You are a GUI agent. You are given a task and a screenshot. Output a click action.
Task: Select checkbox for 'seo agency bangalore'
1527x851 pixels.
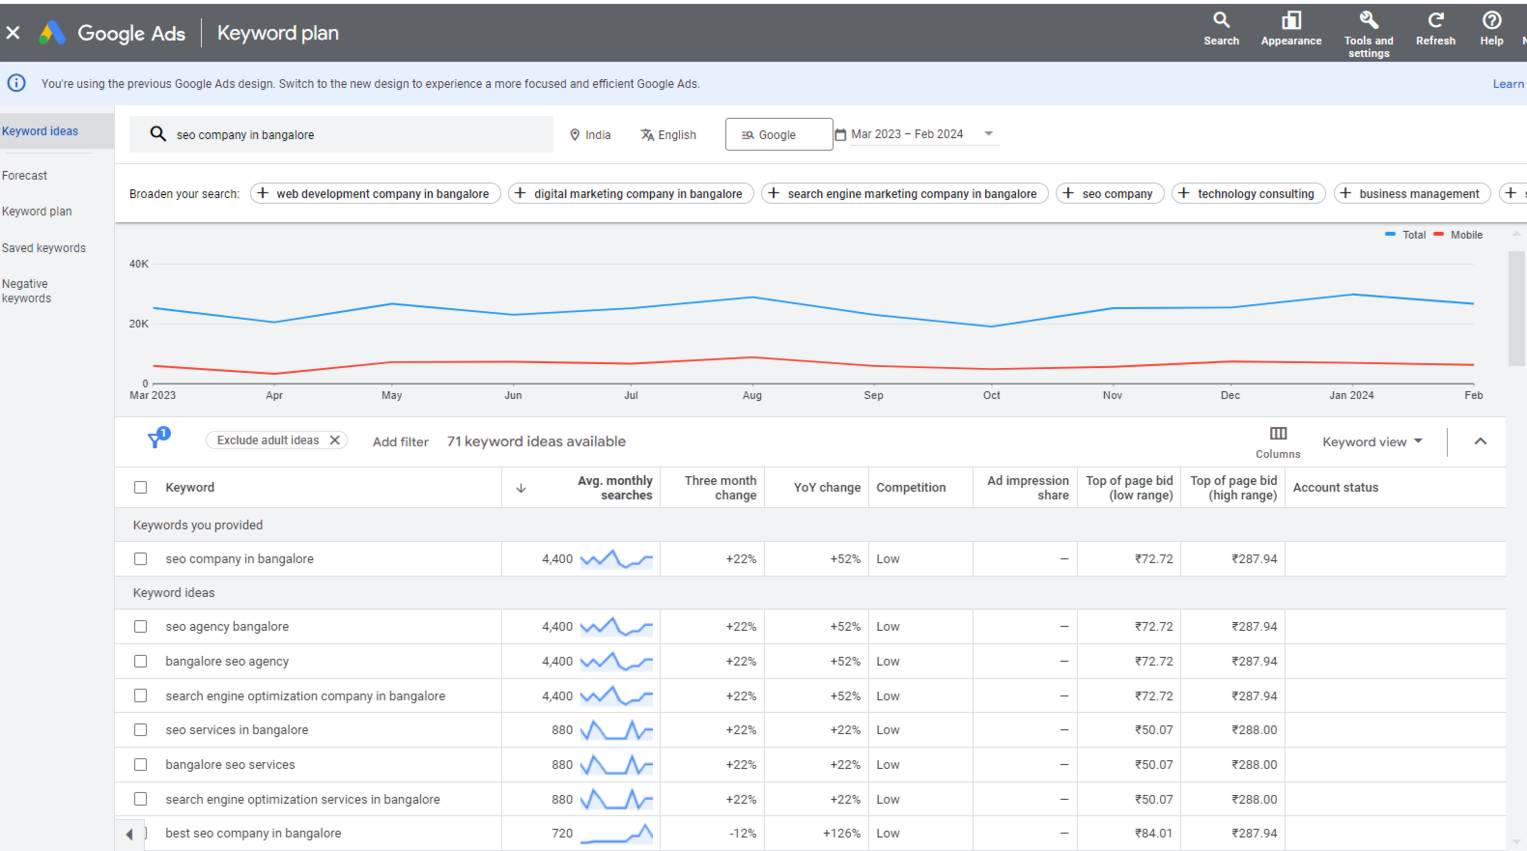140,627
